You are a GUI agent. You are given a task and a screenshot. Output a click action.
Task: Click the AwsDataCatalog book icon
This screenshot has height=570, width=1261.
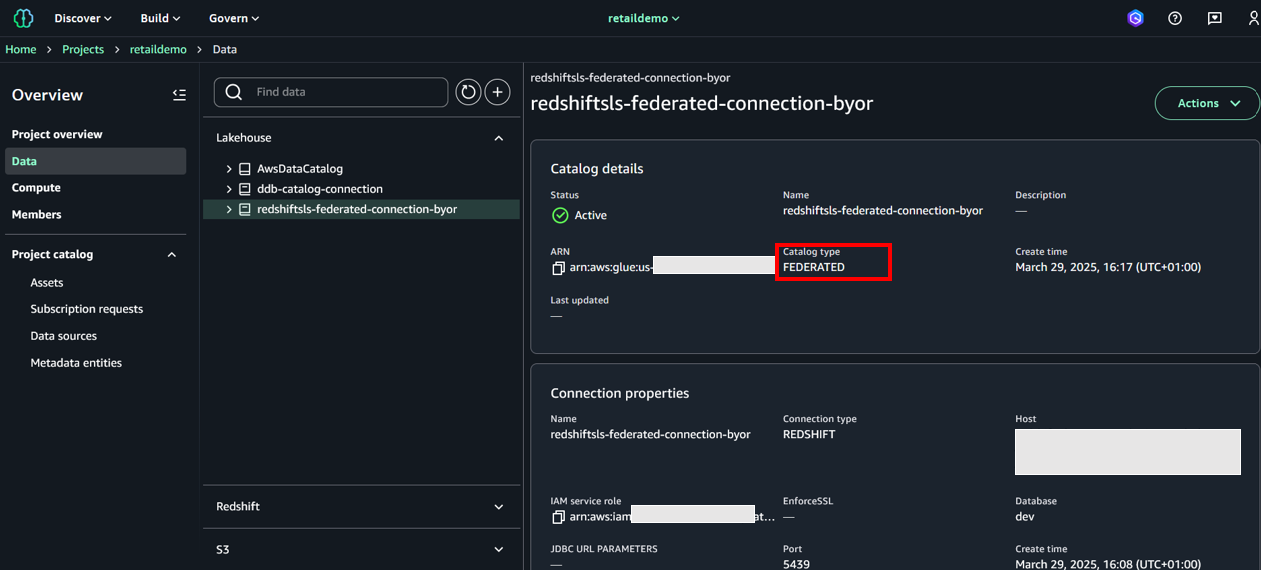pyautogui.click(x=244, y=169)
